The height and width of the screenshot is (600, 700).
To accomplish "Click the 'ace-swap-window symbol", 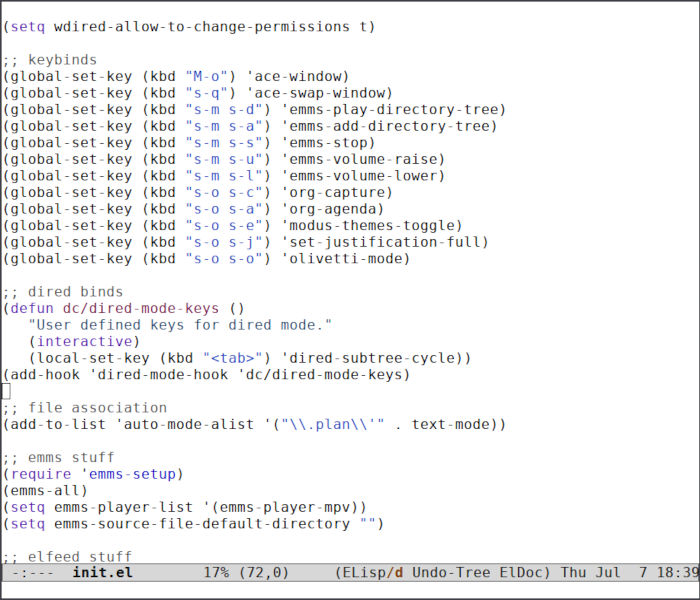I will point(319,93).
